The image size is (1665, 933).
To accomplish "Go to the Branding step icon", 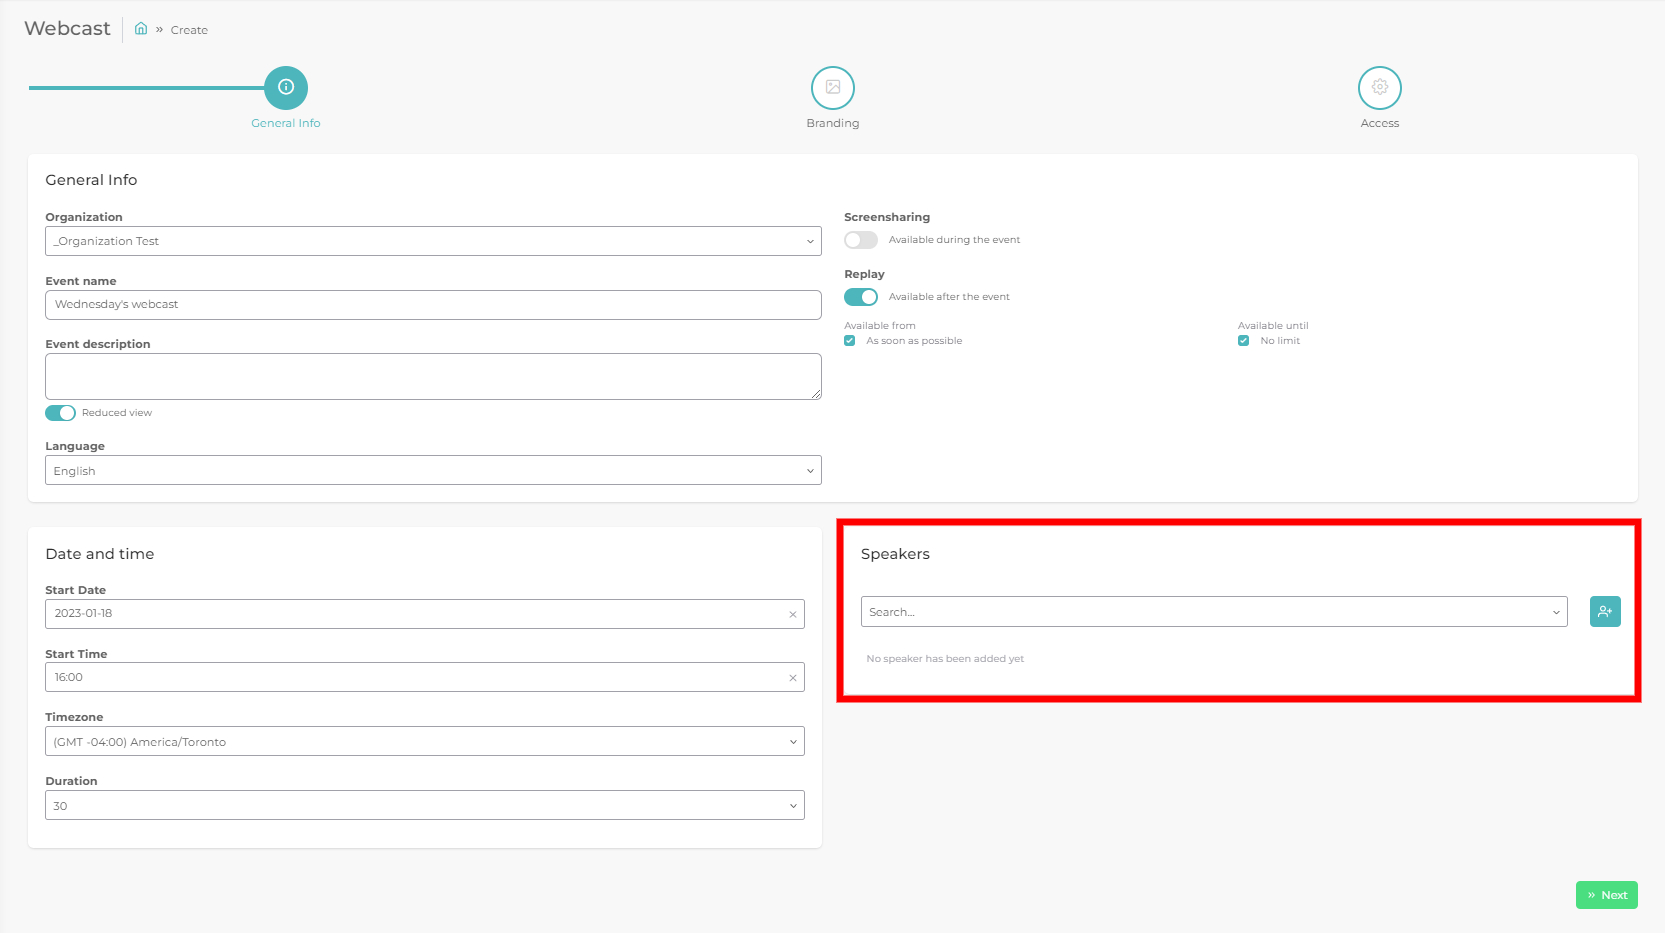I will 833,88.
